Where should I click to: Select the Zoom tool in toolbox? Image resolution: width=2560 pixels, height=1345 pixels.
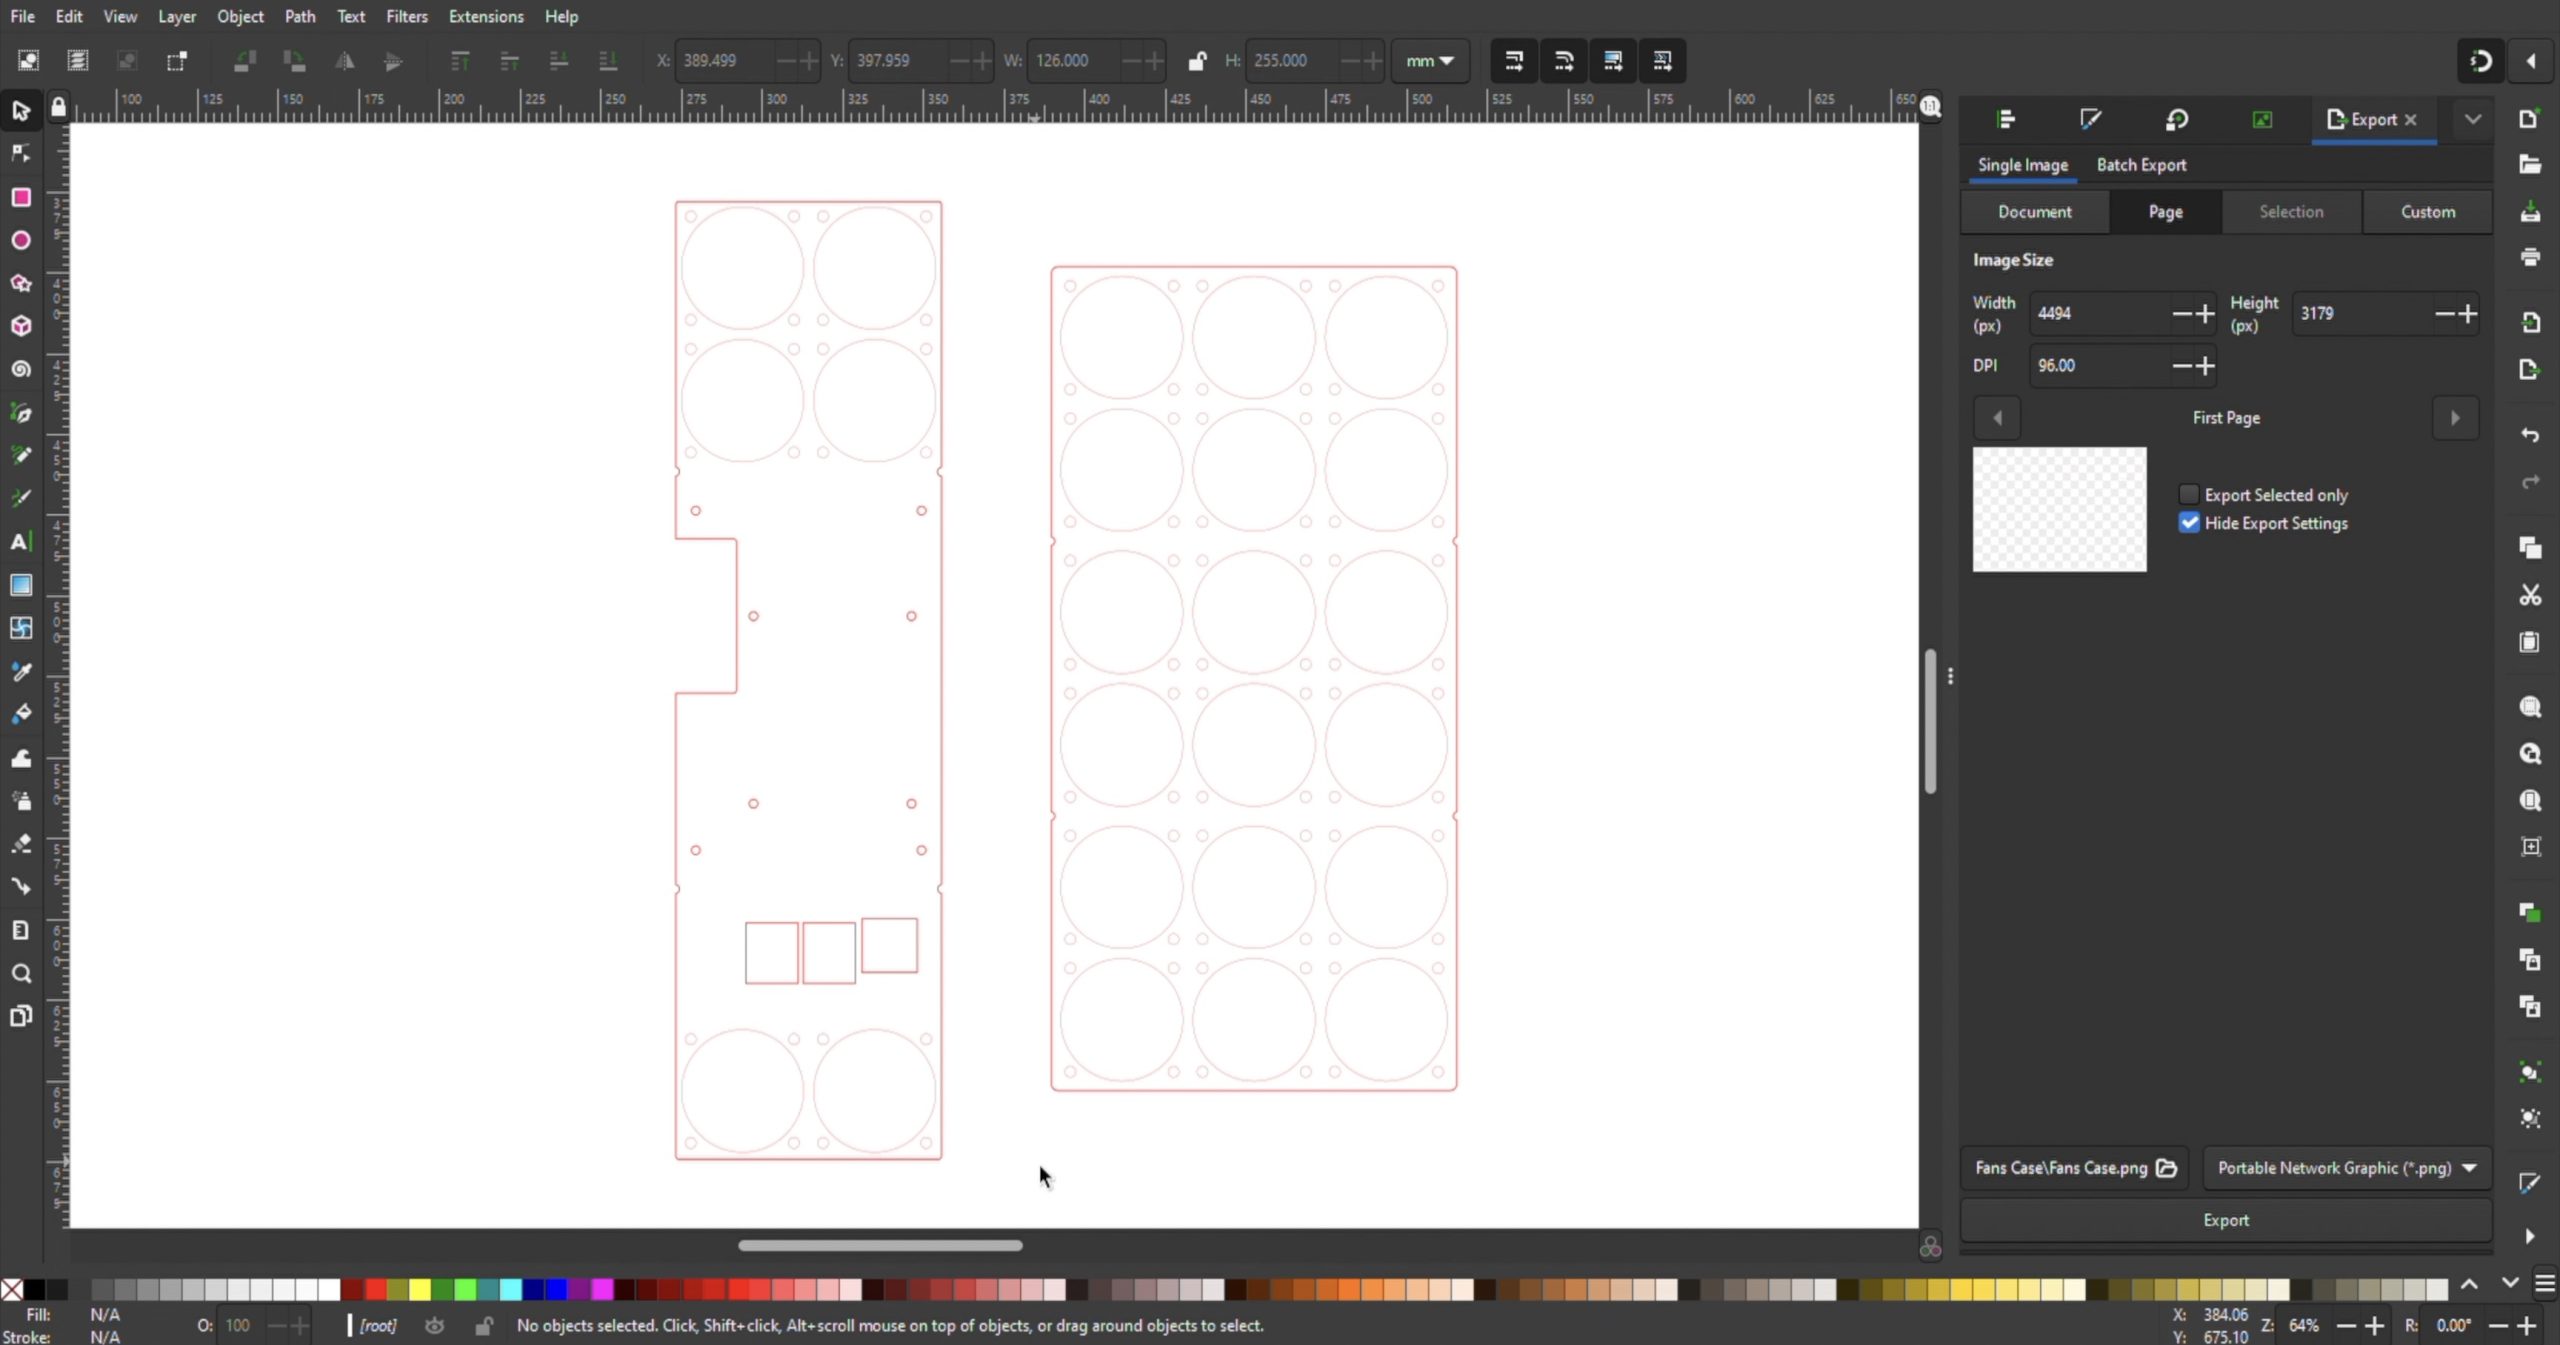pos(21,974)
